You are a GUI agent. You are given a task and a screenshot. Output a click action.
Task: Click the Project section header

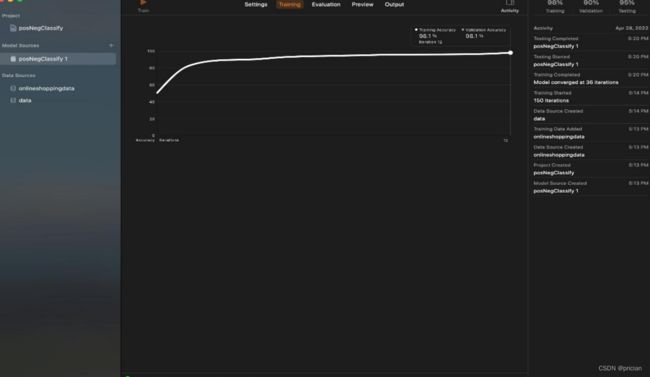pyautogui.click(x=11, y=16)
